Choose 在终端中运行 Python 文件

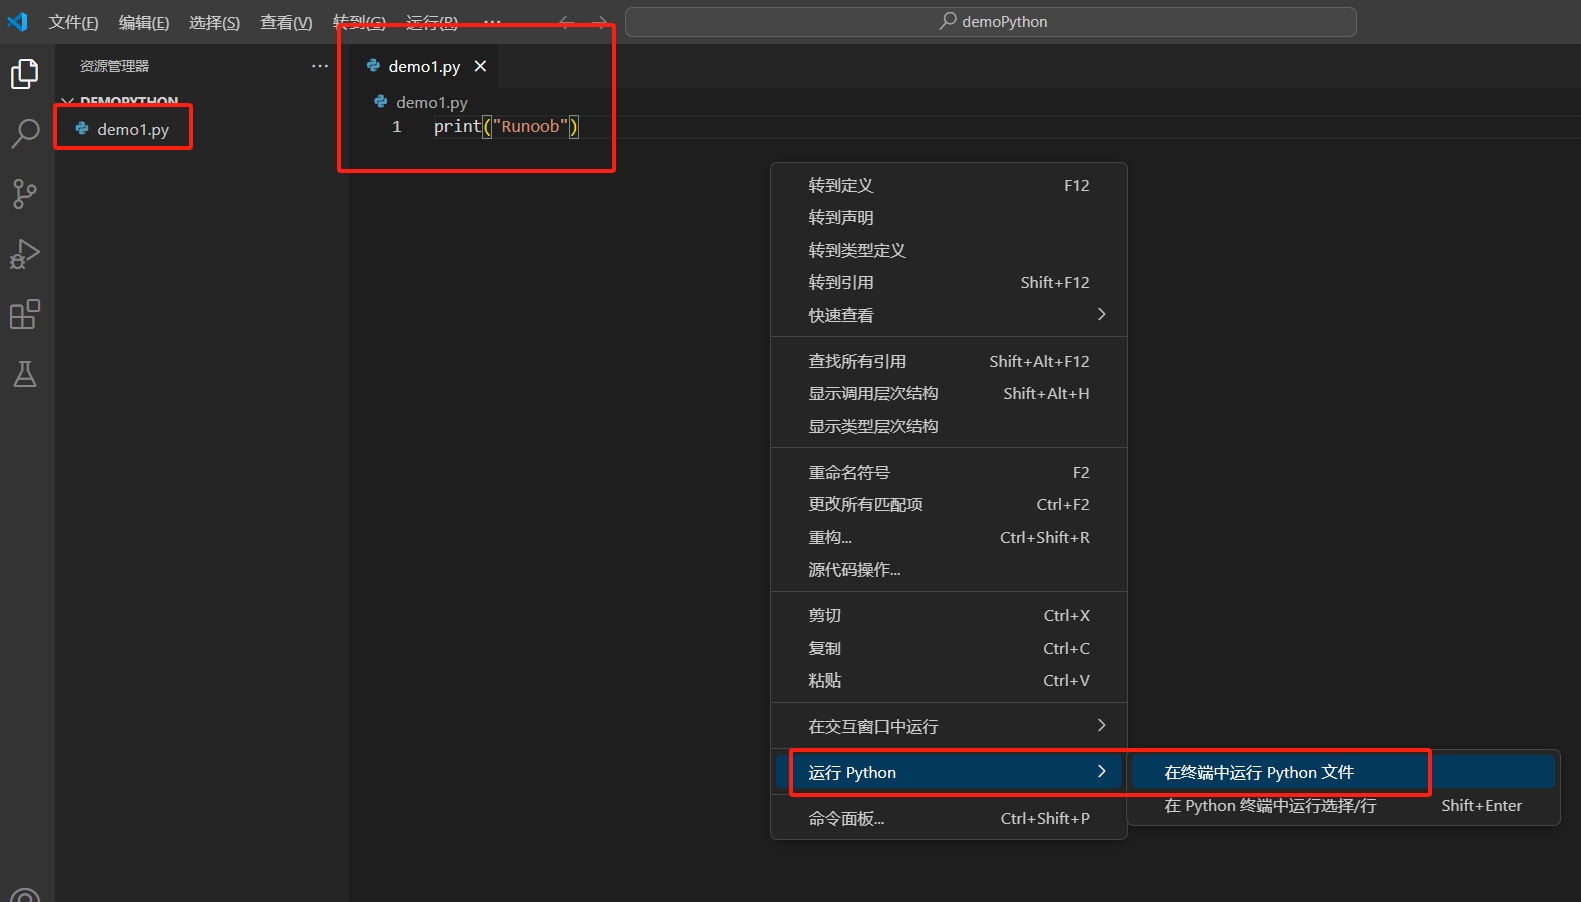[1259, 772]
